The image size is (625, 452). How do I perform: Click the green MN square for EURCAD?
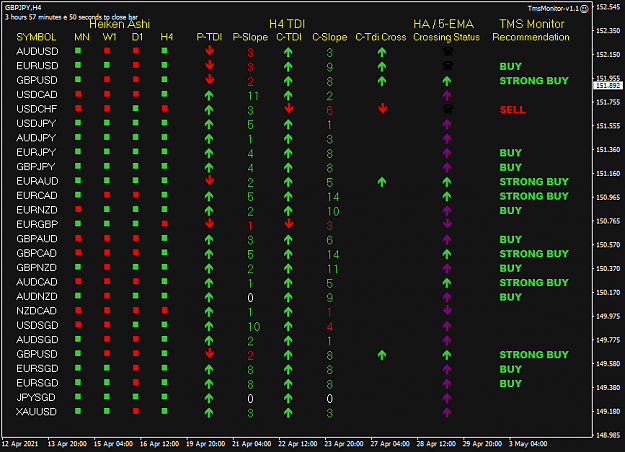pyautogui.click(x=78, y=195)
